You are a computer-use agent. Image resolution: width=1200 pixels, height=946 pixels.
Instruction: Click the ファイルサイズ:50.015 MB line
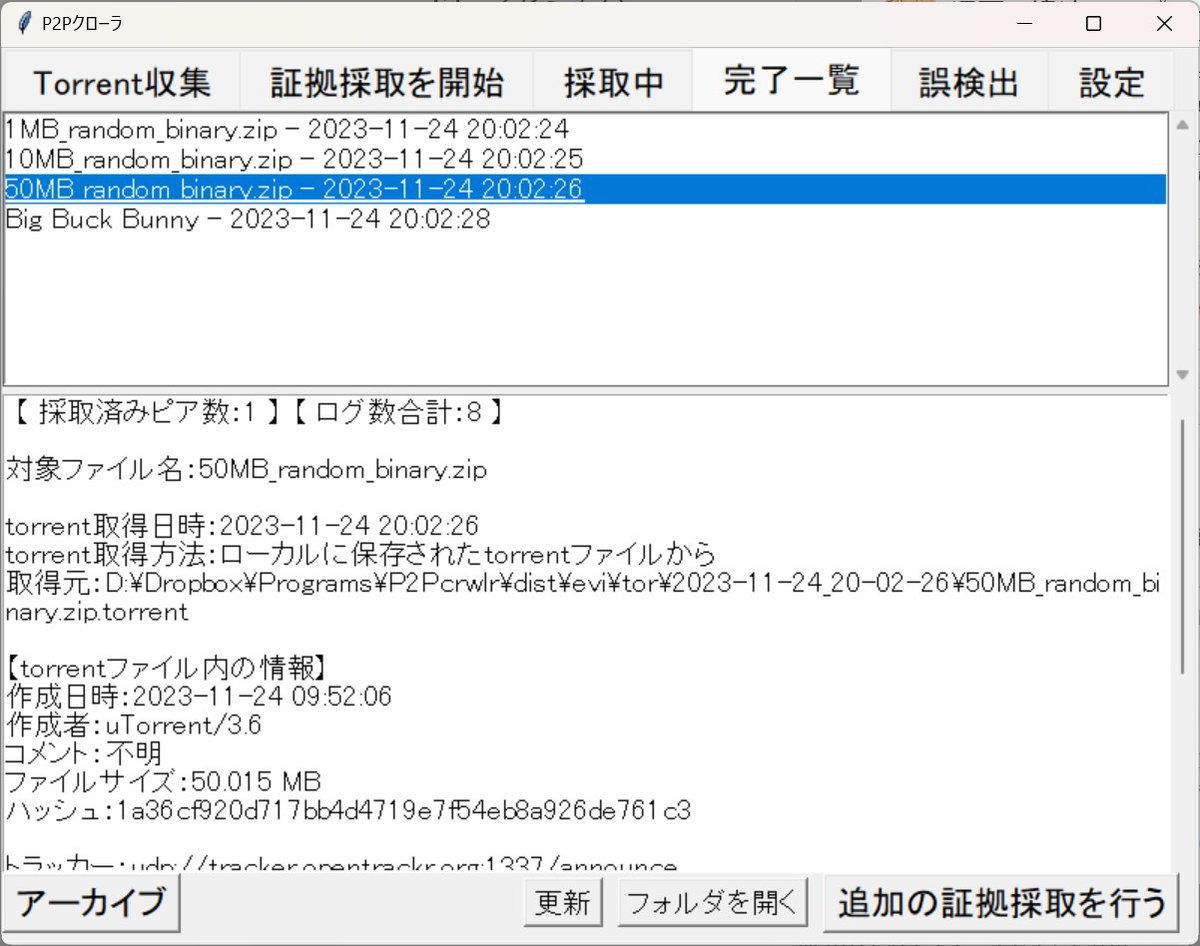tap(163, 781)
